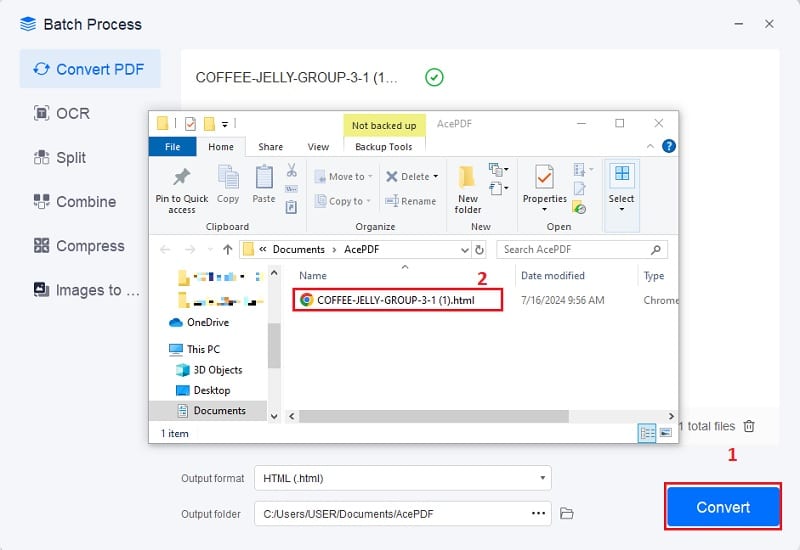Click Documents in the address breadcrumb
Image resolution: width=800 pixels, height=550 pixels.
coord(298,249)
